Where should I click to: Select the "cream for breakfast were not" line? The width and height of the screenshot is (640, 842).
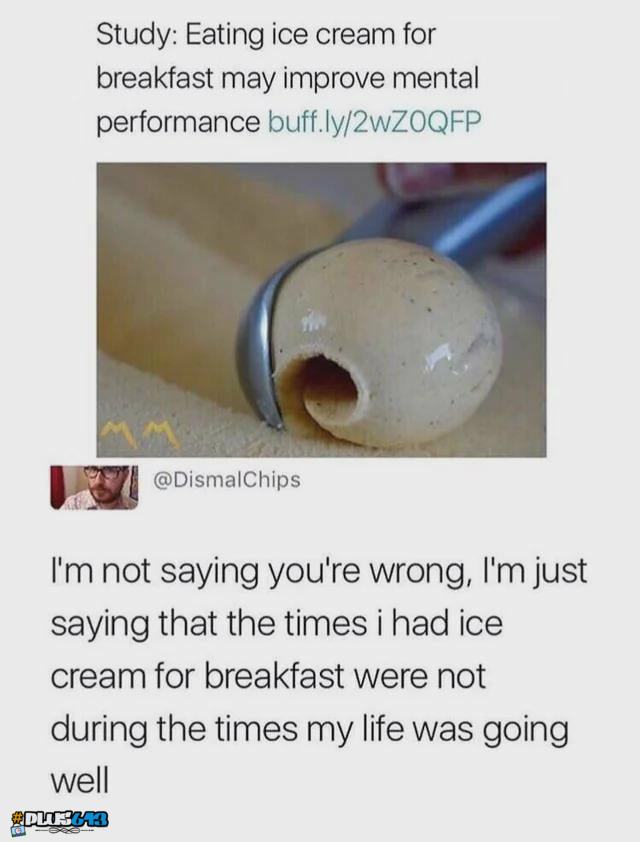click(268, 676)
